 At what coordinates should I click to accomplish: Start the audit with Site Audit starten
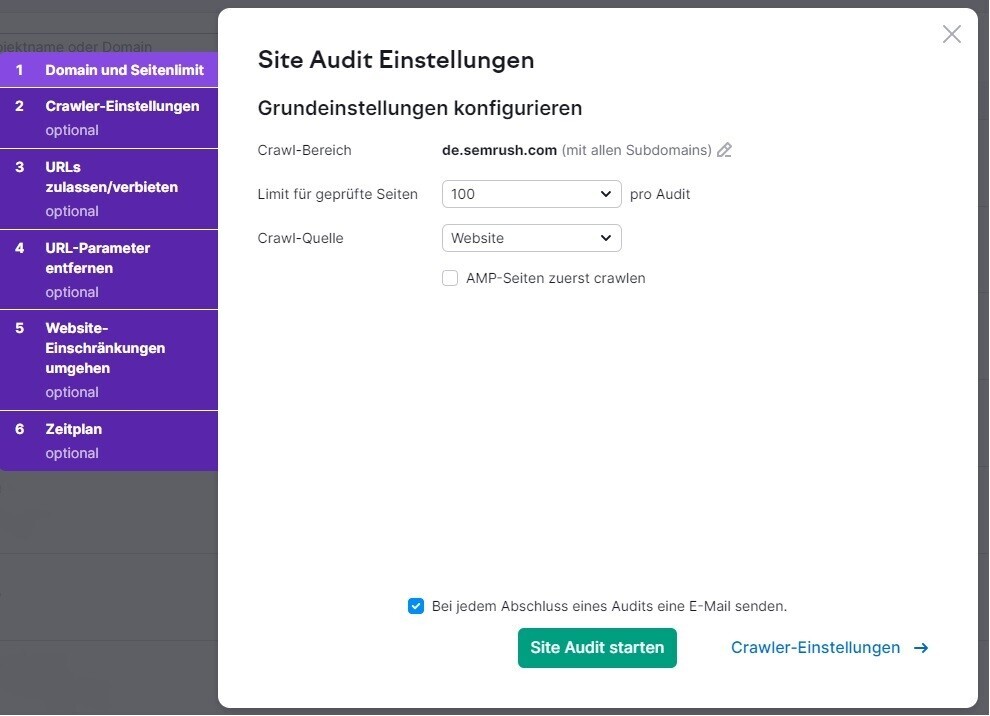[x=597, y=647]
